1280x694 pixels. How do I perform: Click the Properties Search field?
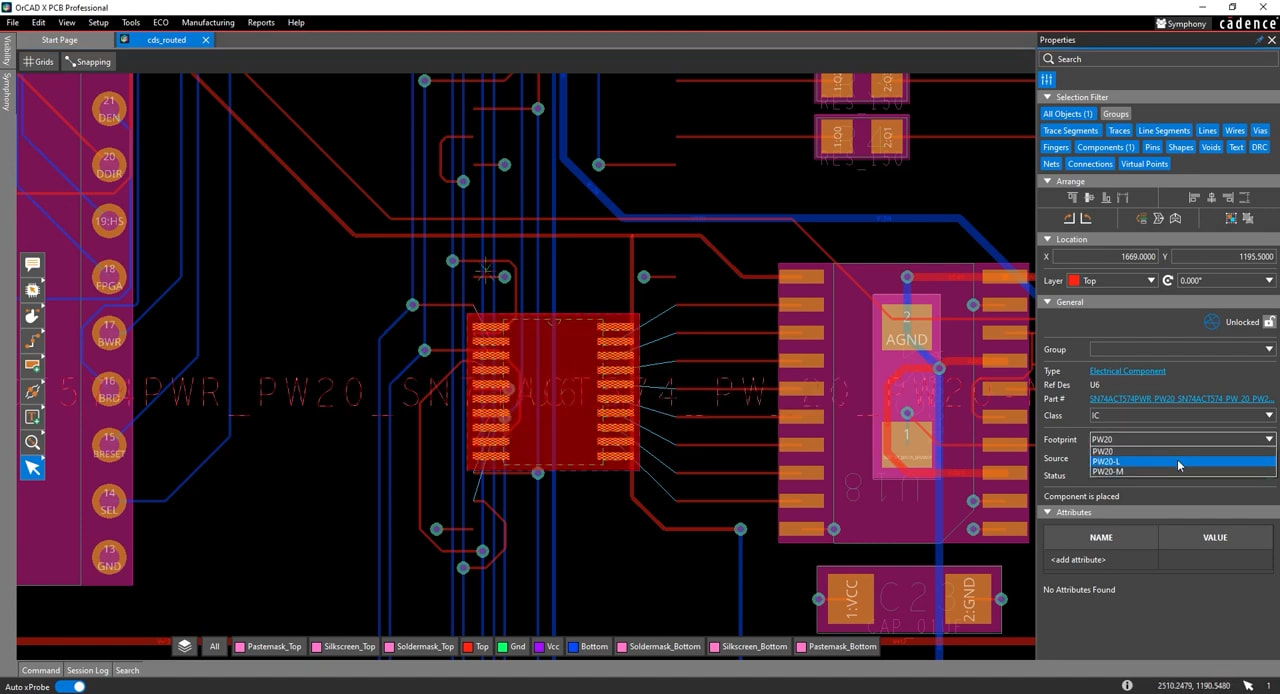point(1158,59)
